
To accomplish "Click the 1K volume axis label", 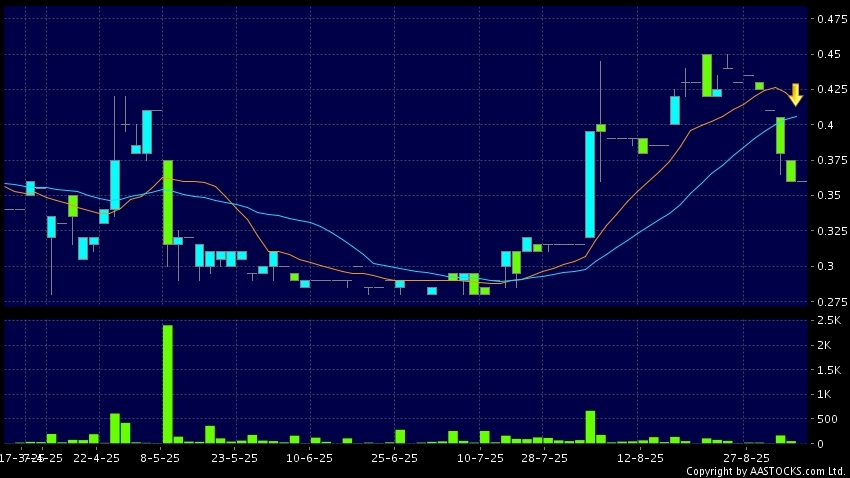I will (825, 395).
